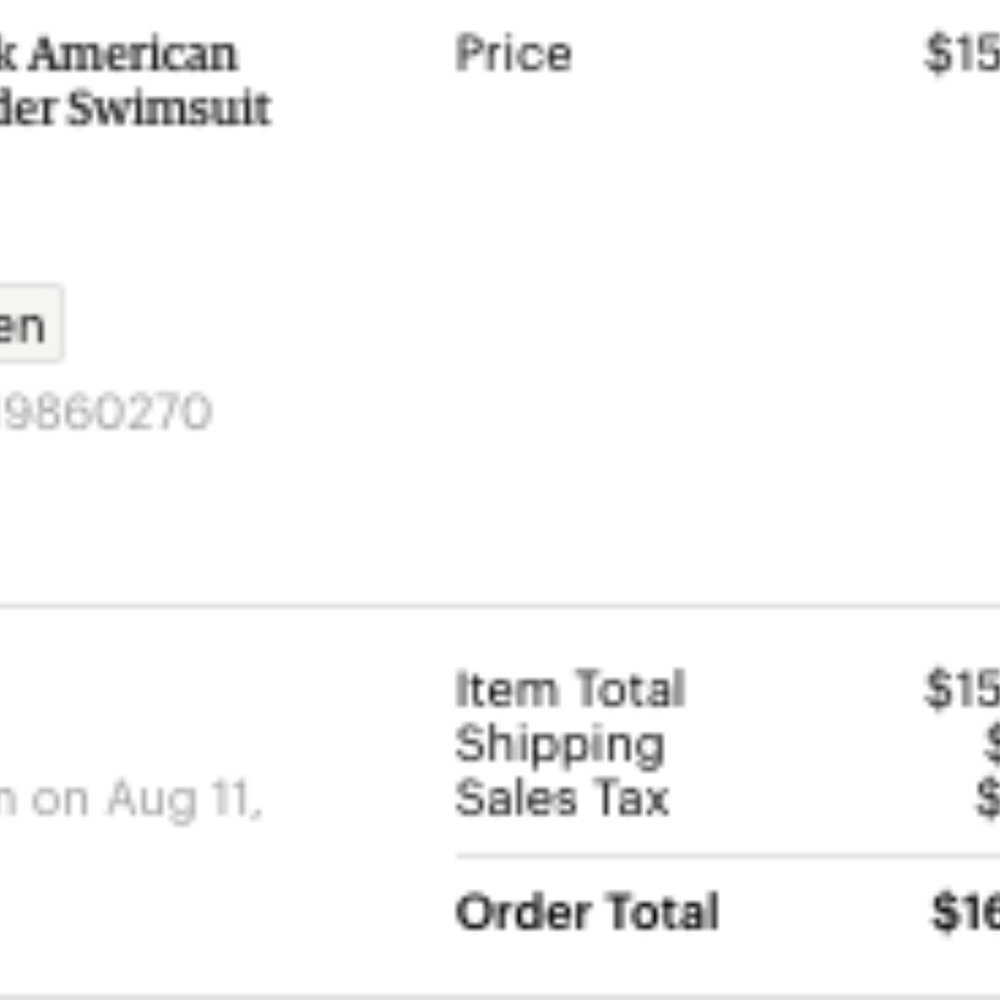1000x1000 pixels.
Task: Click the Item Total label
Action: tap(569, 689)
